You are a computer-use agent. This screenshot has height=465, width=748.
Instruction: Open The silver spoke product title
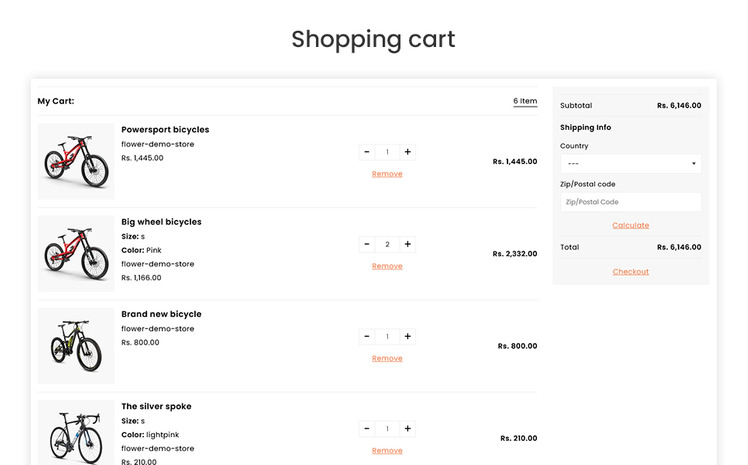pyautogui.click(x=156, y=406)
